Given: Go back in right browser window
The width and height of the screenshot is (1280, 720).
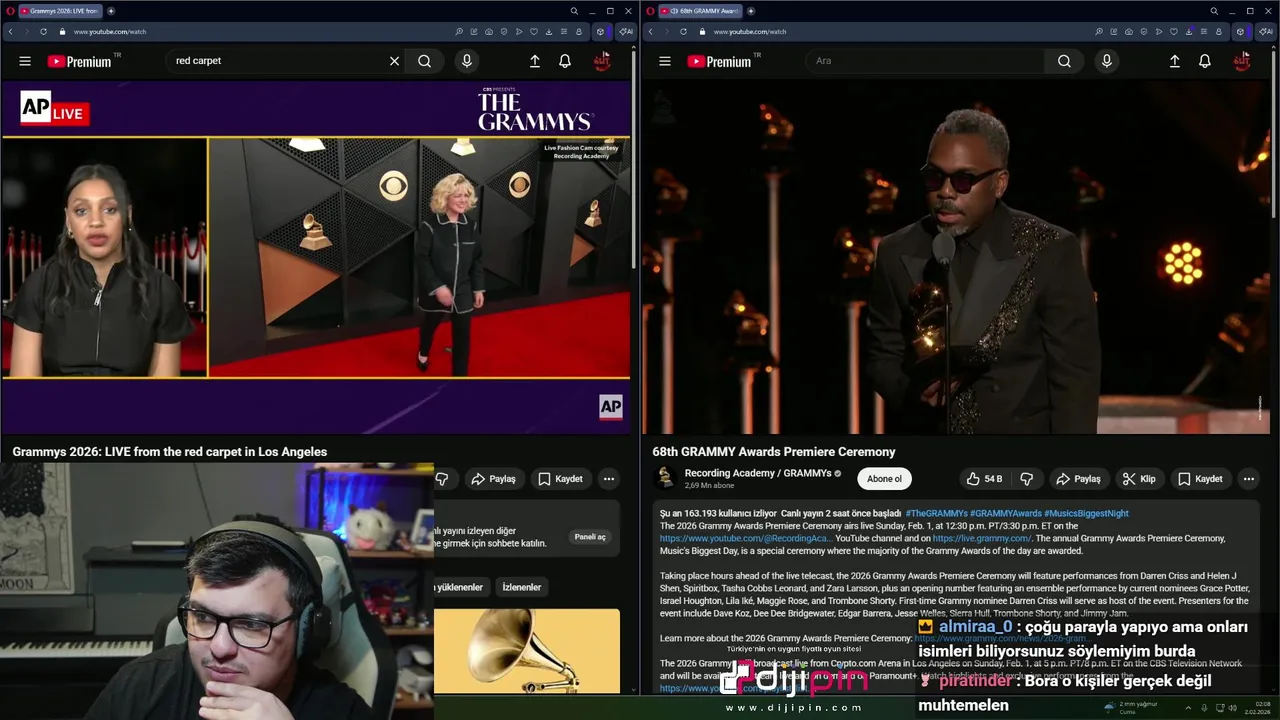Looking at the screenshot, I should point(651,31).
